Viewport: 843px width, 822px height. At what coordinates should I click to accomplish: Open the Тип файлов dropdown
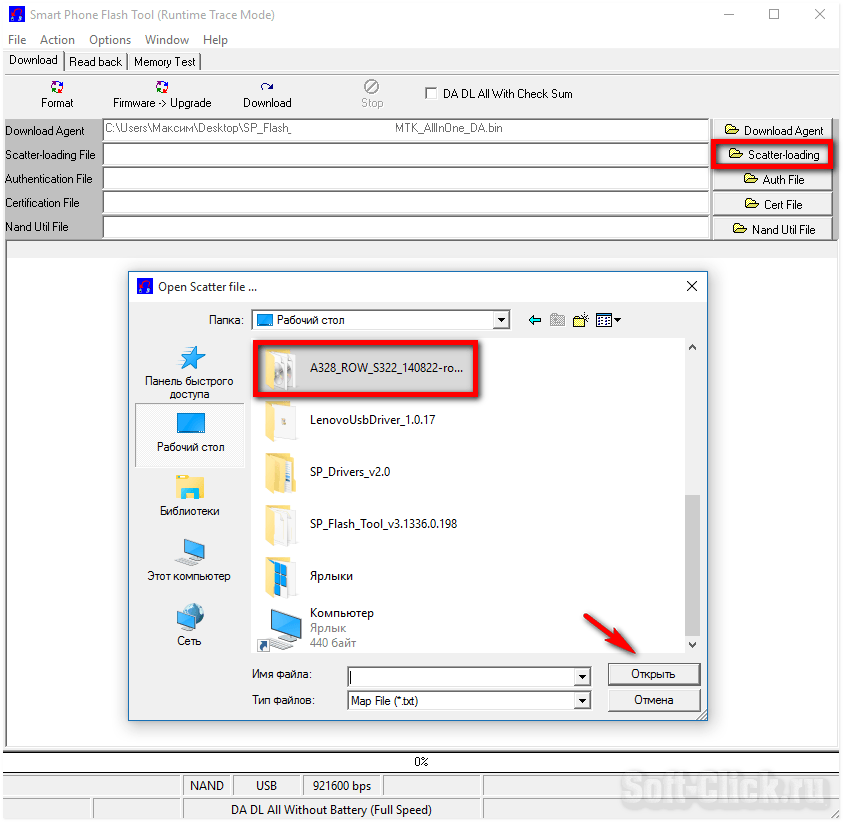pos(582,701)
